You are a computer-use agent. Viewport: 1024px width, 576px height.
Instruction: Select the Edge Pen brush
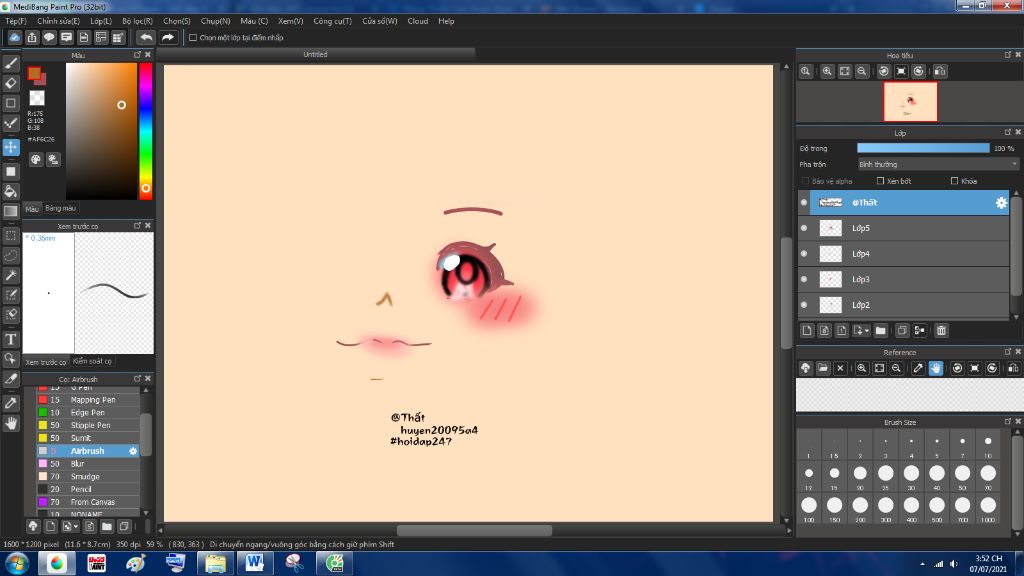tap(88, 413)
